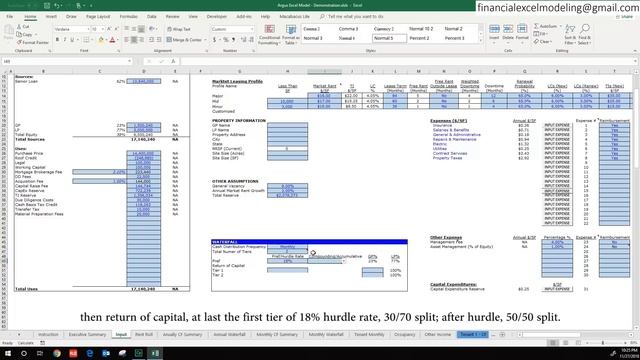This screenshot has height=360, width=640.
Task: Apply Comma Style format icon
Action: click(x=233, y=40)
